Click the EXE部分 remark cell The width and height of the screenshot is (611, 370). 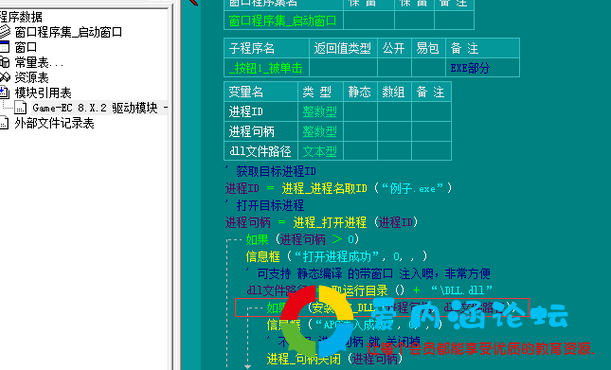click(x=482, y=68)
